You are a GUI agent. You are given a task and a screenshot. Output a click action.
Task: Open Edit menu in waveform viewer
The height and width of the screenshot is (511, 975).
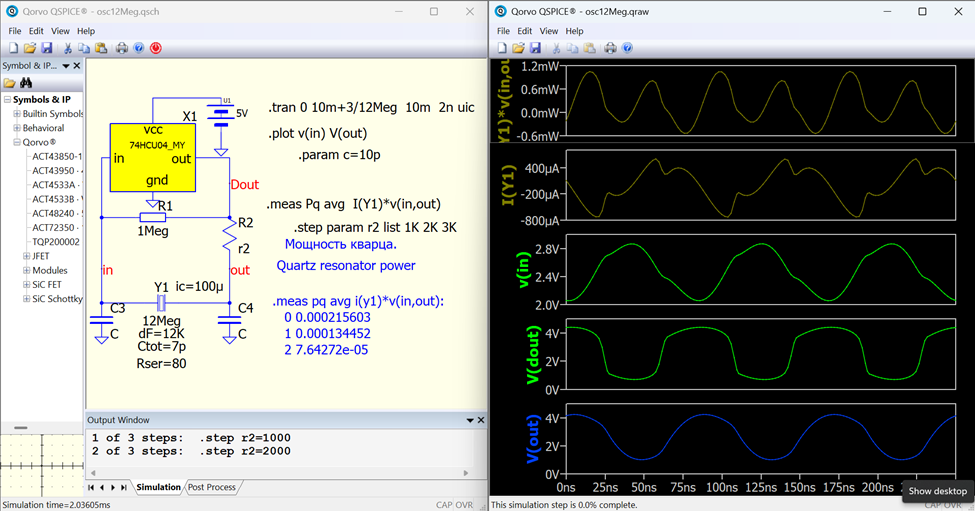point(525,31)
